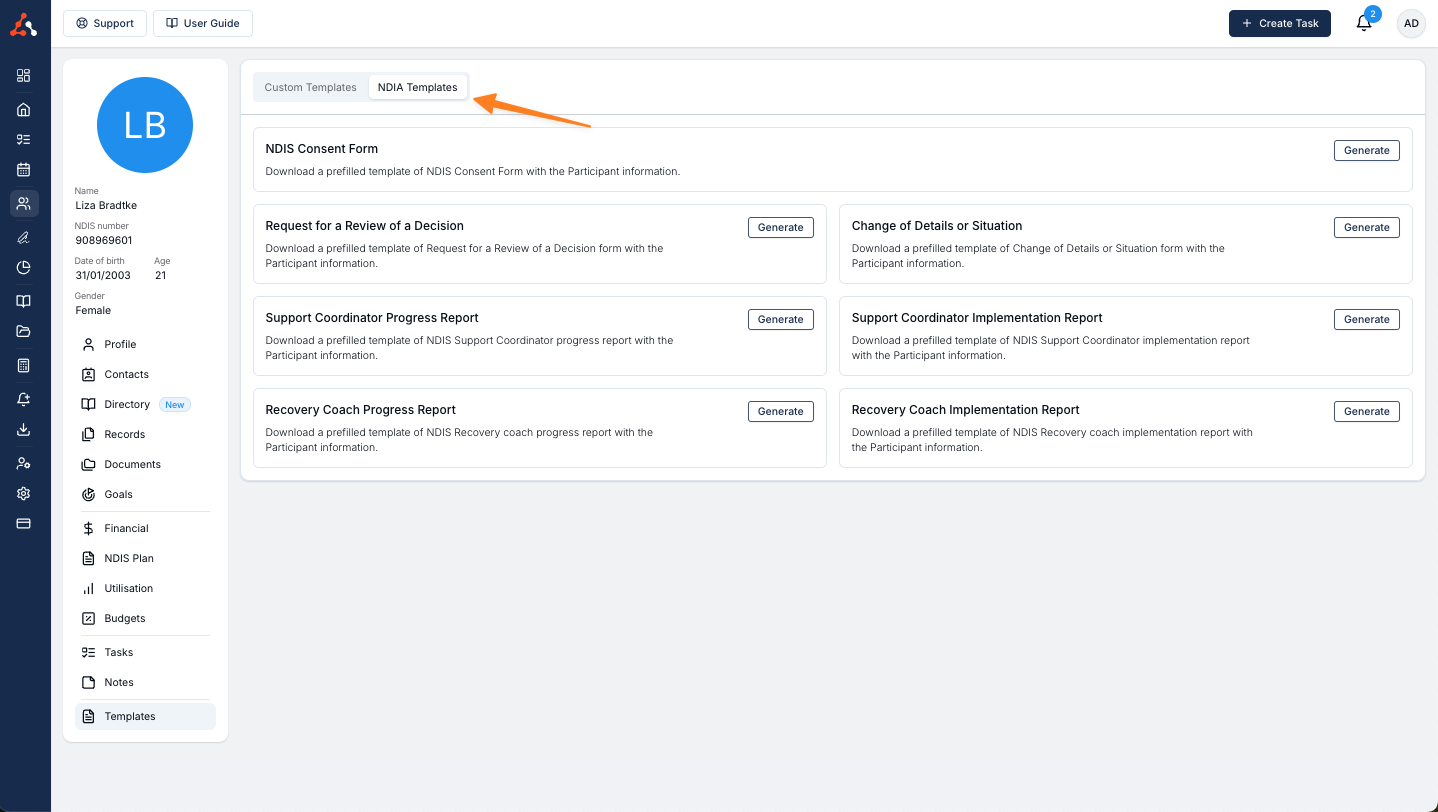Open settings gear icon in sidebar
Viewport: 1438px width, 812px height.
24,494
